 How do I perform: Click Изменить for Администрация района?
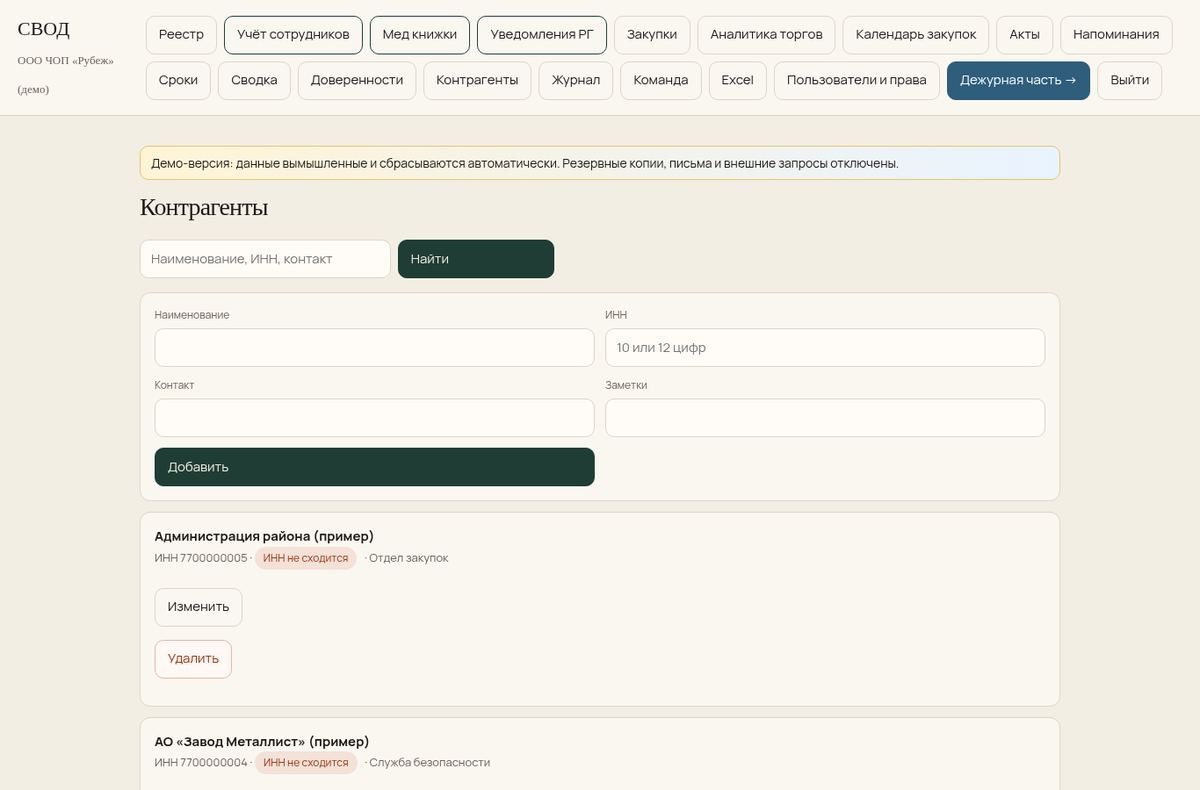tap(198, 607)
